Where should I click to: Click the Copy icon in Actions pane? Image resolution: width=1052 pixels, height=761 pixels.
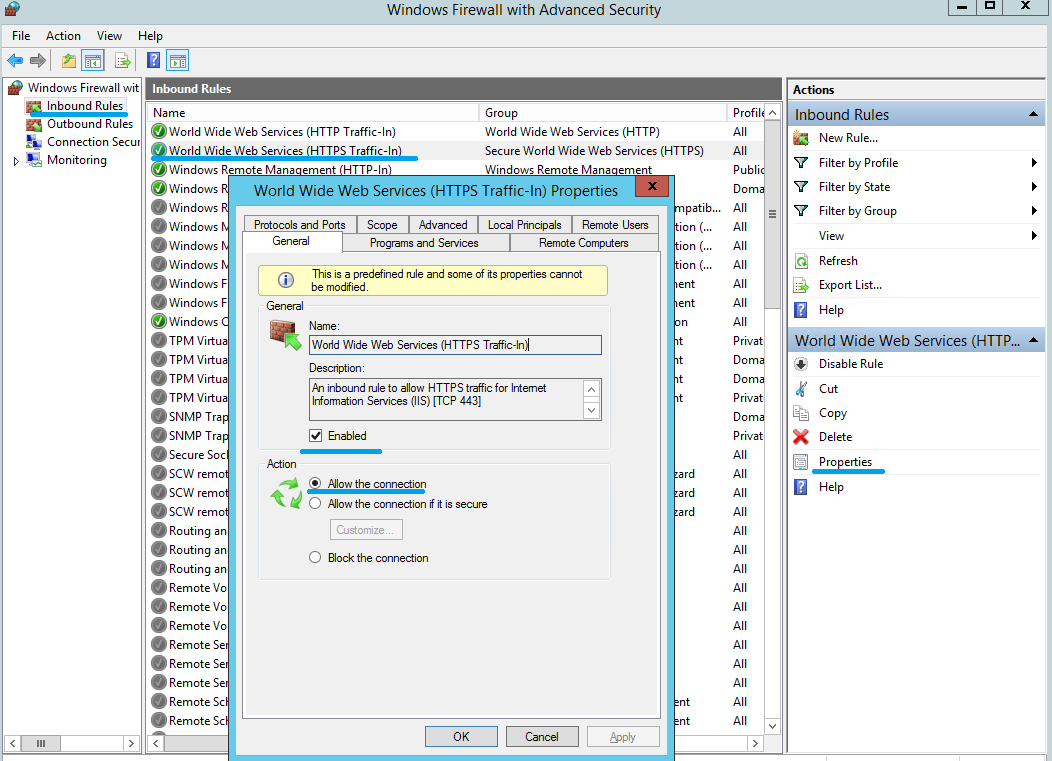tap(801, 413)
